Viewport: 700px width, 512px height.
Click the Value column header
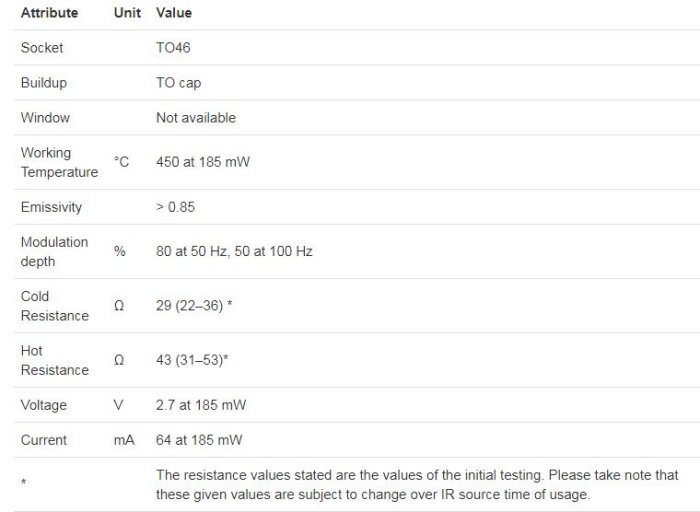click(x=174, y=13)
